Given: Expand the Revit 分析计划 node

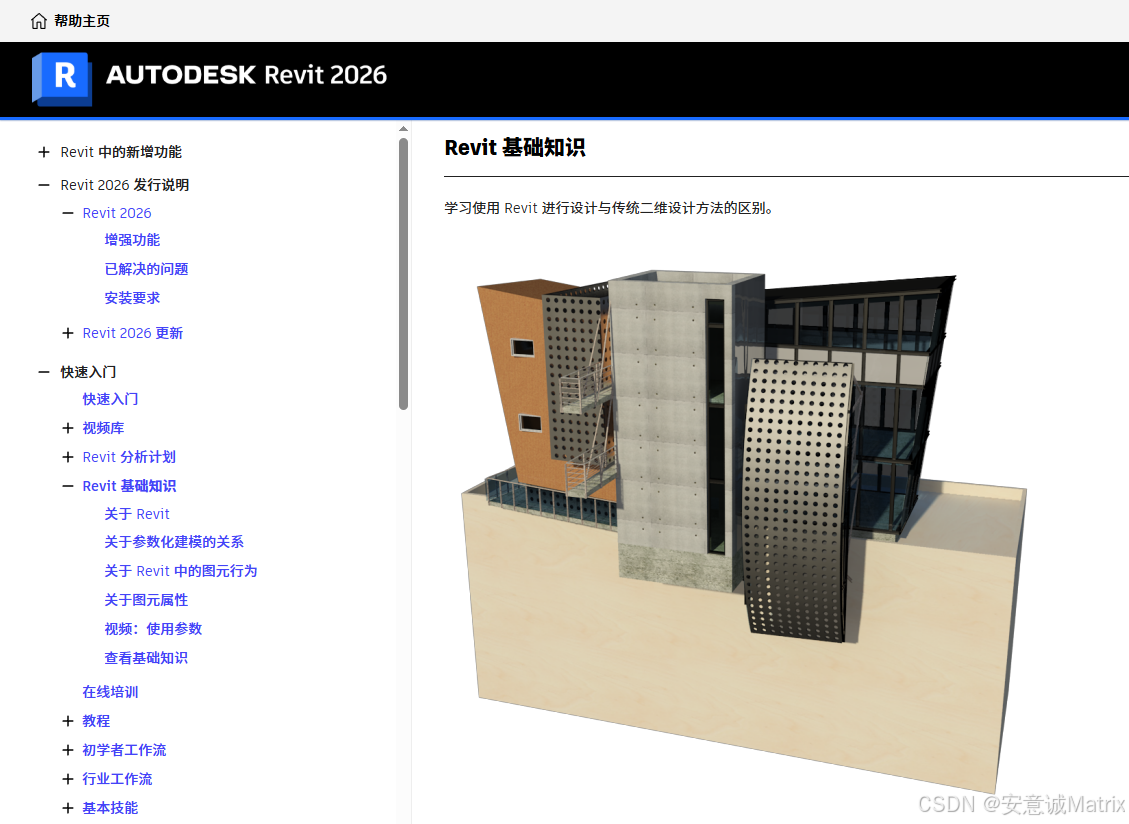Looking at the screenshot, I should (x=68, y=457).
